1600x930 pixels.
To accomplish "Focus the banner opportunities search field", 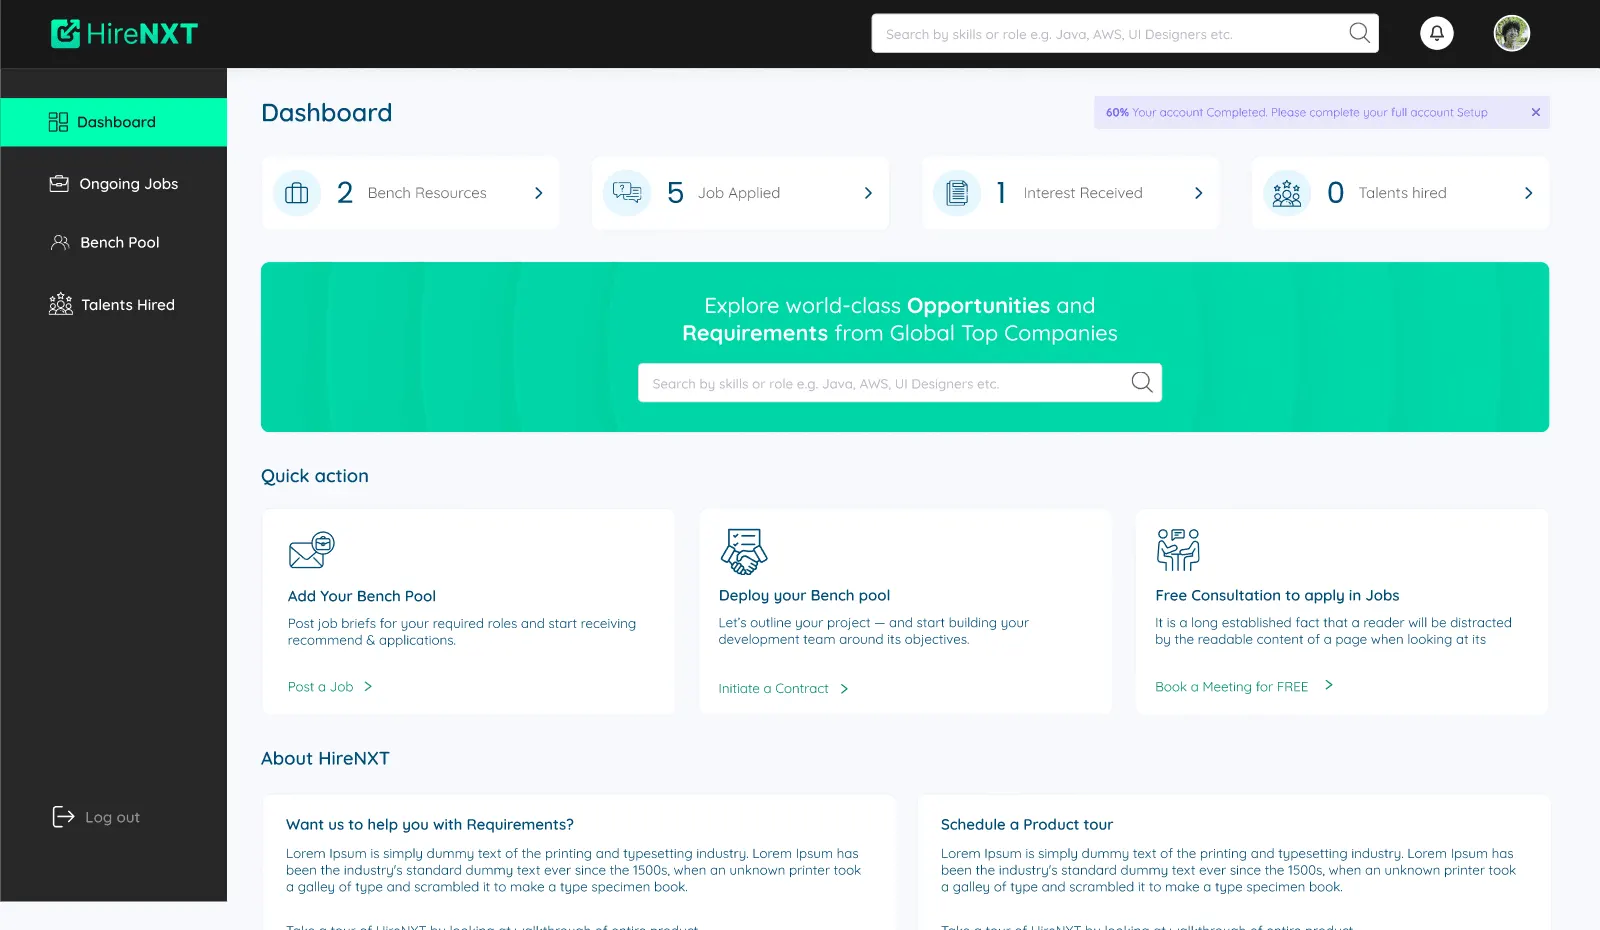I will coord(900,383).
